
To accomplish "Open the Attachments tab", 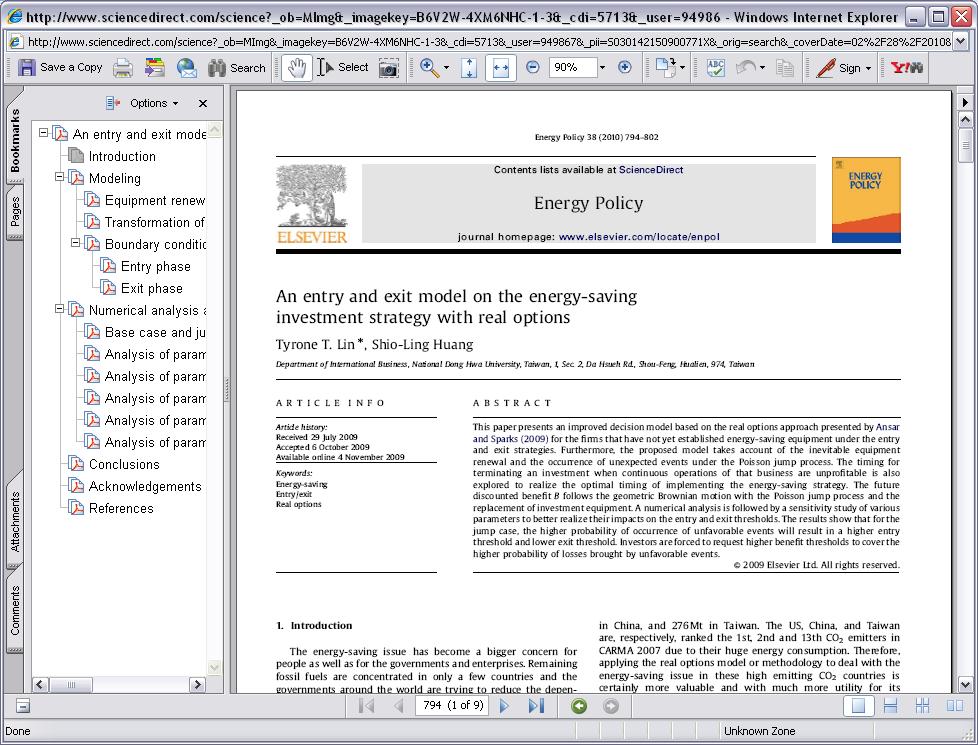I will (15, 521).
